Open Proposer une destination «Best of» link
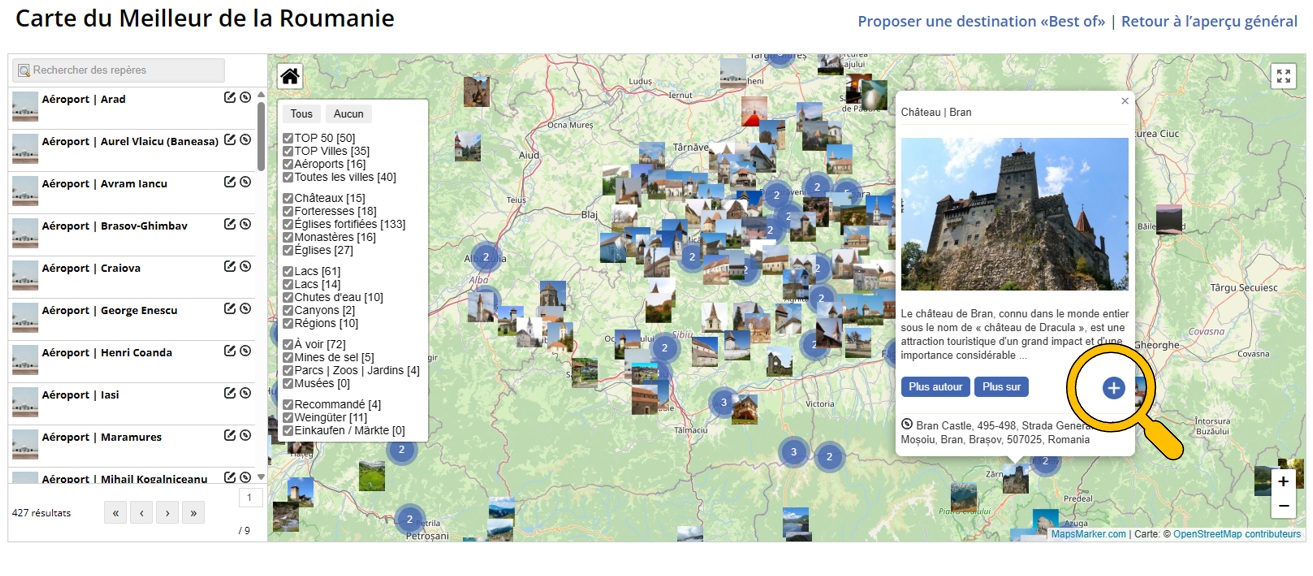This screenshot has width=1313, height=576. pyautogui.click(x=982, y=21)
